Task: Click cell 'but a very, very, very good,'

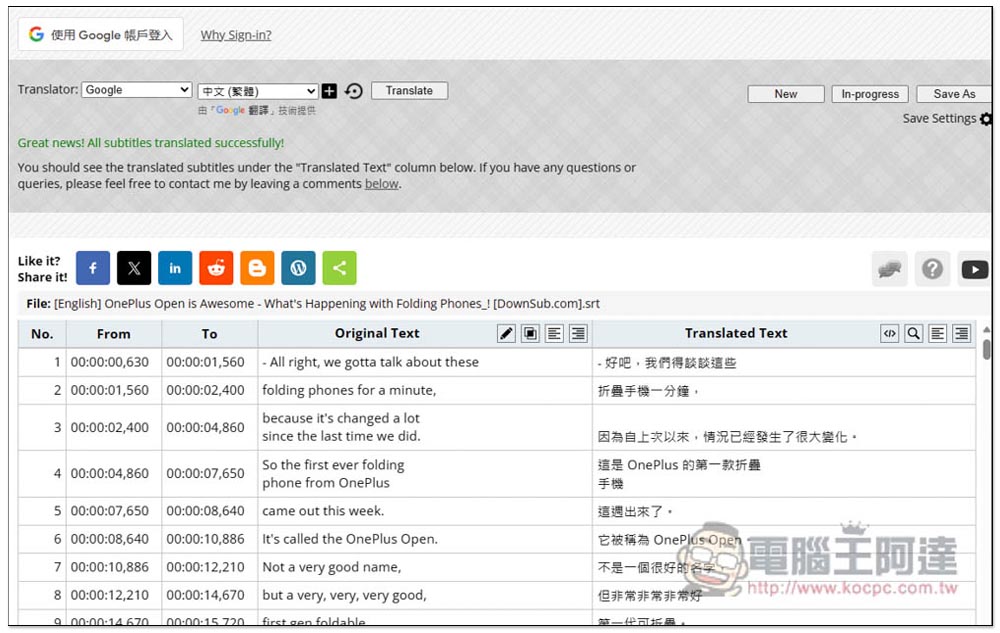Action: [x=425, y=595]
